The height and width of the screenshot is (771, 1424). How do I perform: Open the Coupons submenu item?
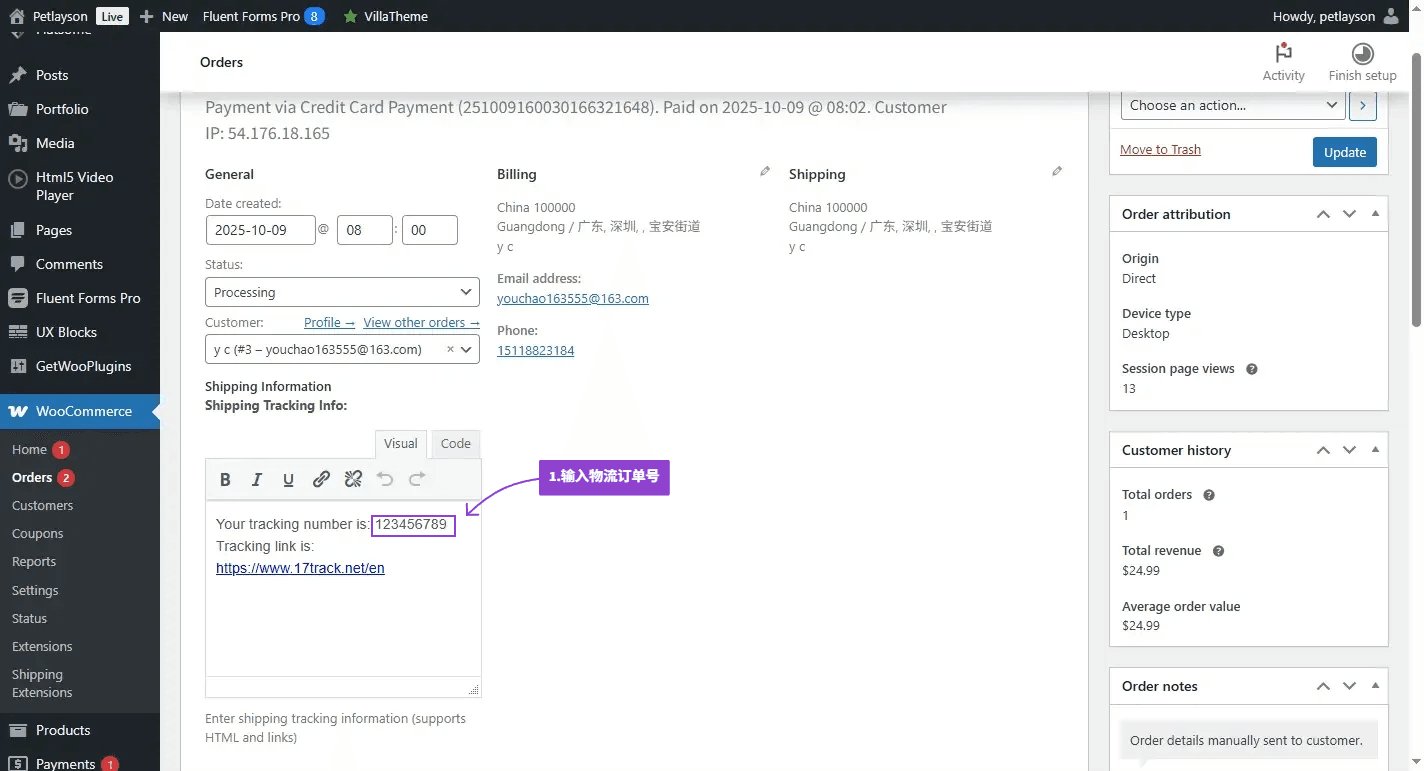click(38, 534)
